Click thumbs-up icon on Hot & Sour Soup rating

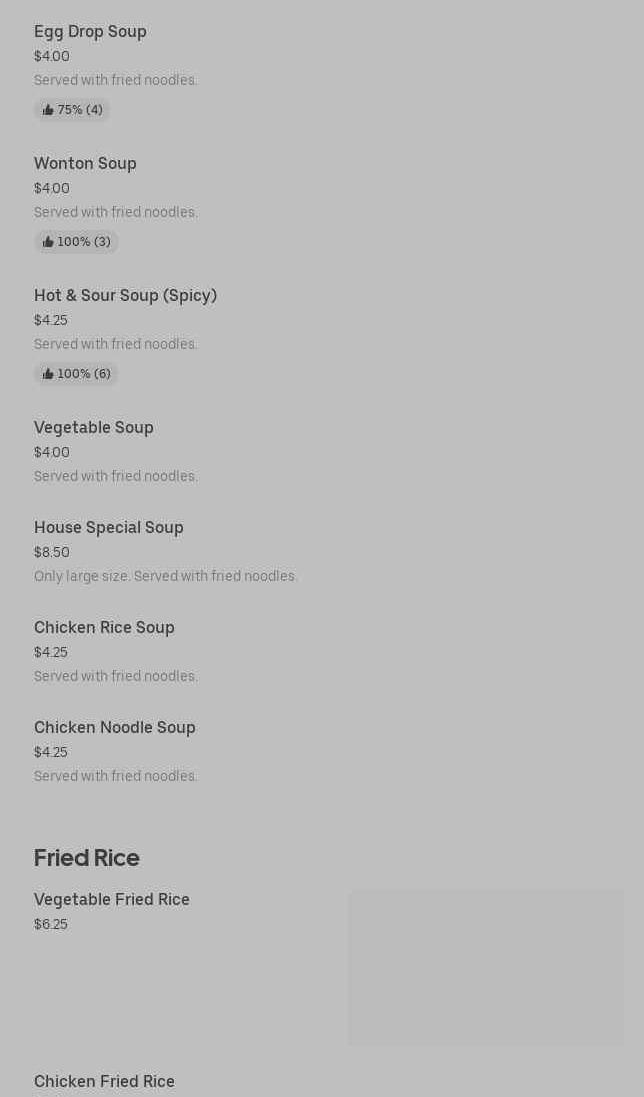tap(48, 374)
